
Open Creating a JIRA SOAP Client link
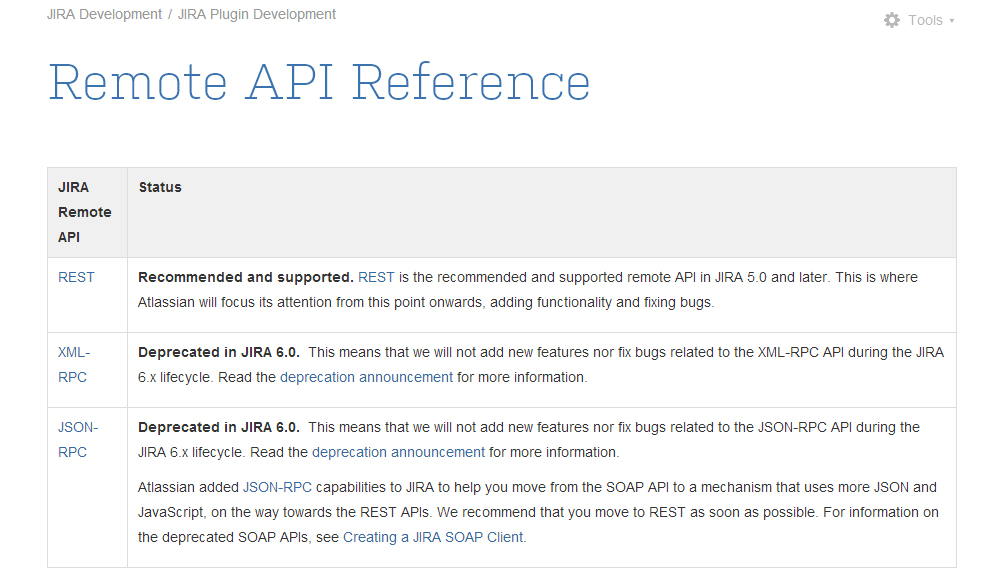coord(434,538)
